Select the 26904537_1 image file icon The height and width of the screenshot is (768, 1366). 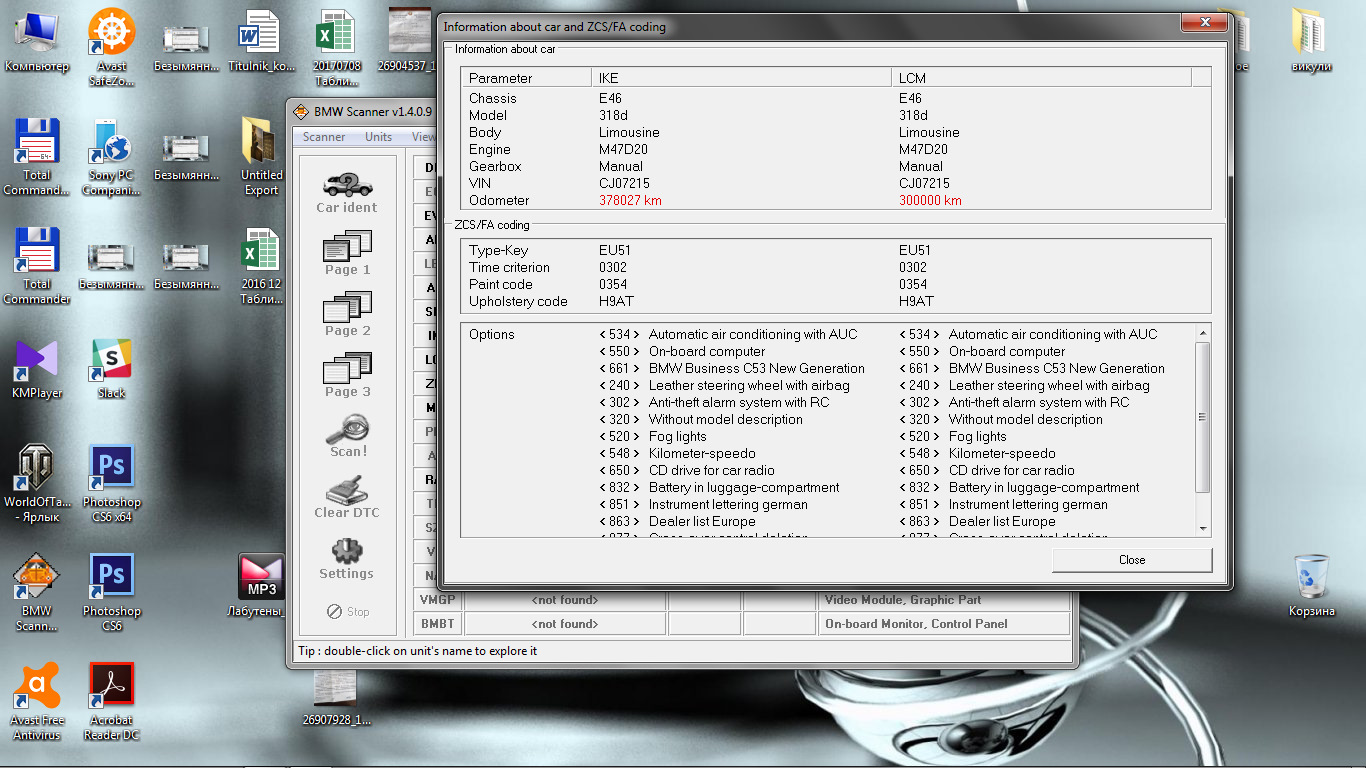[x=407, y=41]
